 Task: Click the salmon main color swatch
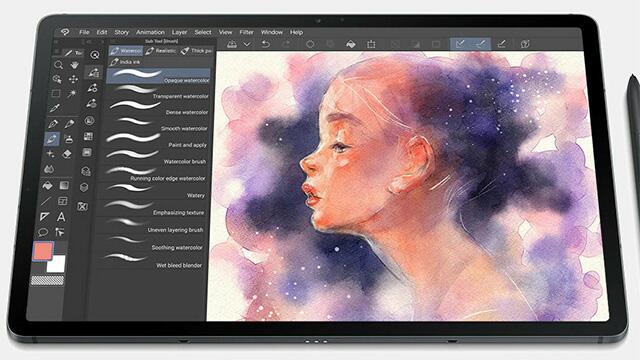43,251
